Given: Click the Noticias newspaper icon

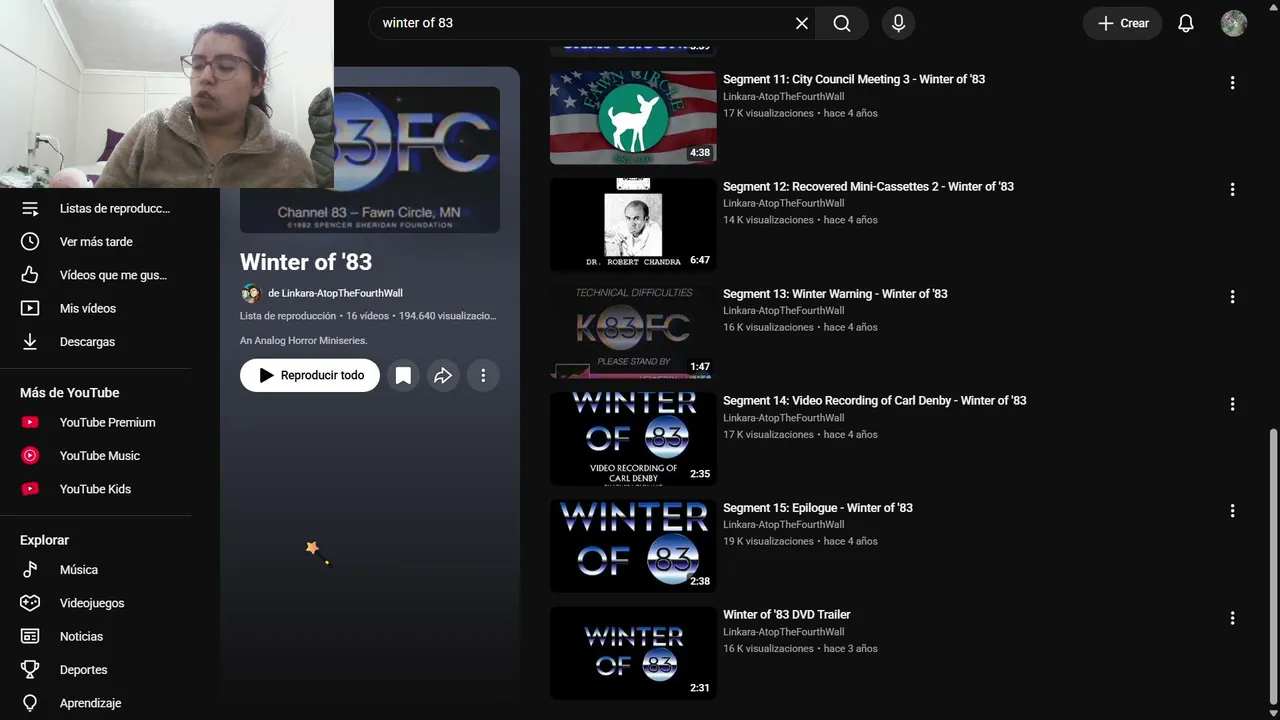Looking at the screenshot, I should [x=30, y=636].
